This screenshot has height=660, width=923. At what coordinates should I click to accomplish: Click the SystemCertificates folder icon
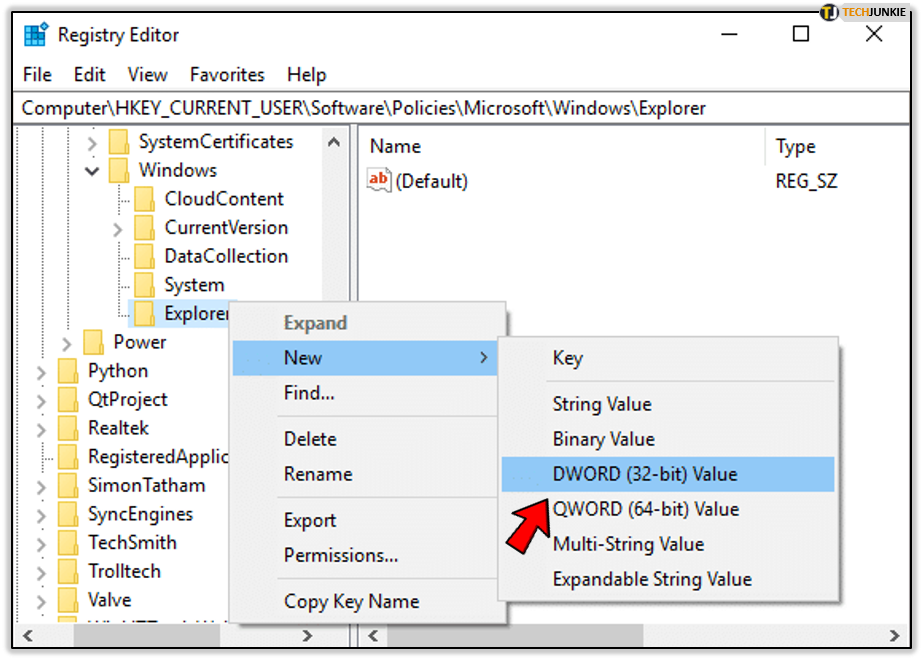click(119, 142)
